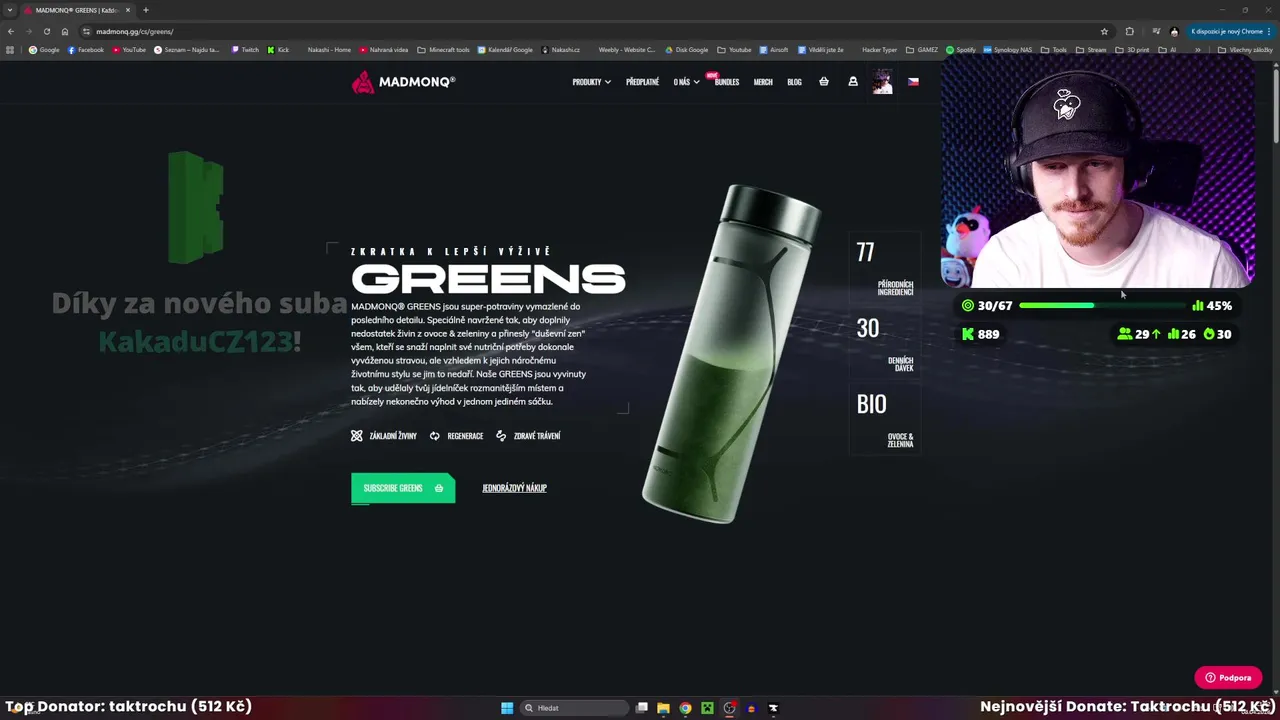Image resolution: width=1280 pixels, height=720 pixels.
Task: Close the MADMONQ GREENS tab
Action: click(x=128, y=10)
